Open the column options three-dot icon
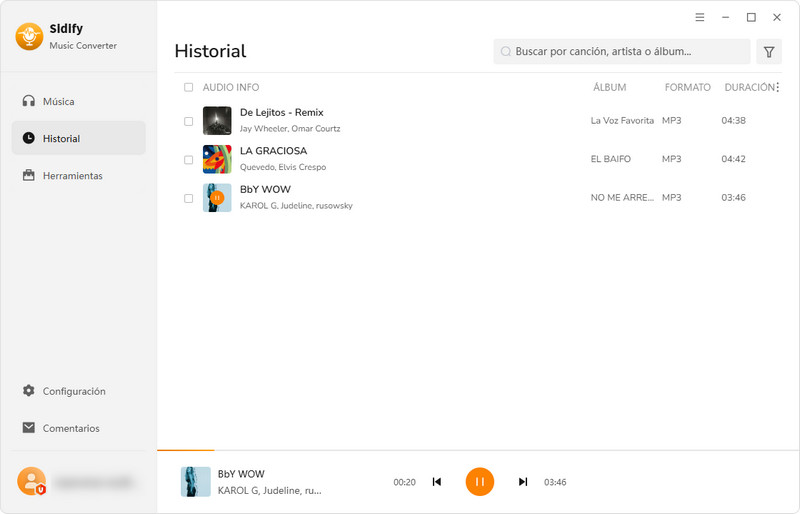This screenshot has height=514, width=800. (x=778, y=87)
